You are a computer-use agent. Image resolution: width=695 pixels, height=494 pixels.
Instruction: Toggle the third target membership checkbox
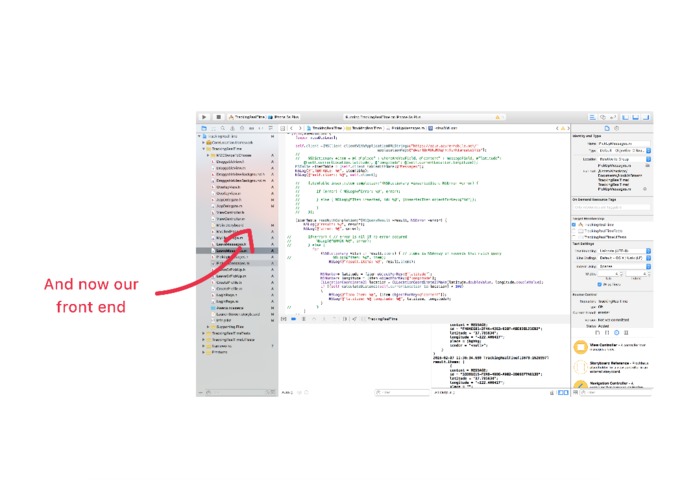pos(574,237)
